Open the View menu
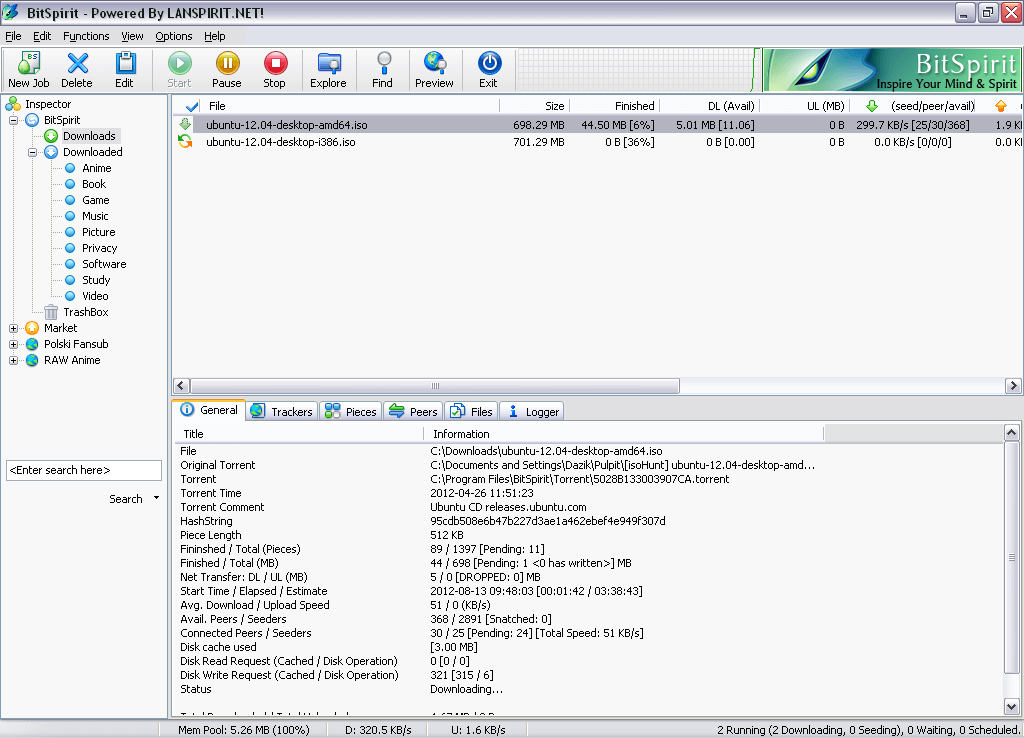1024x738 pixels. (x=132, y=36)
